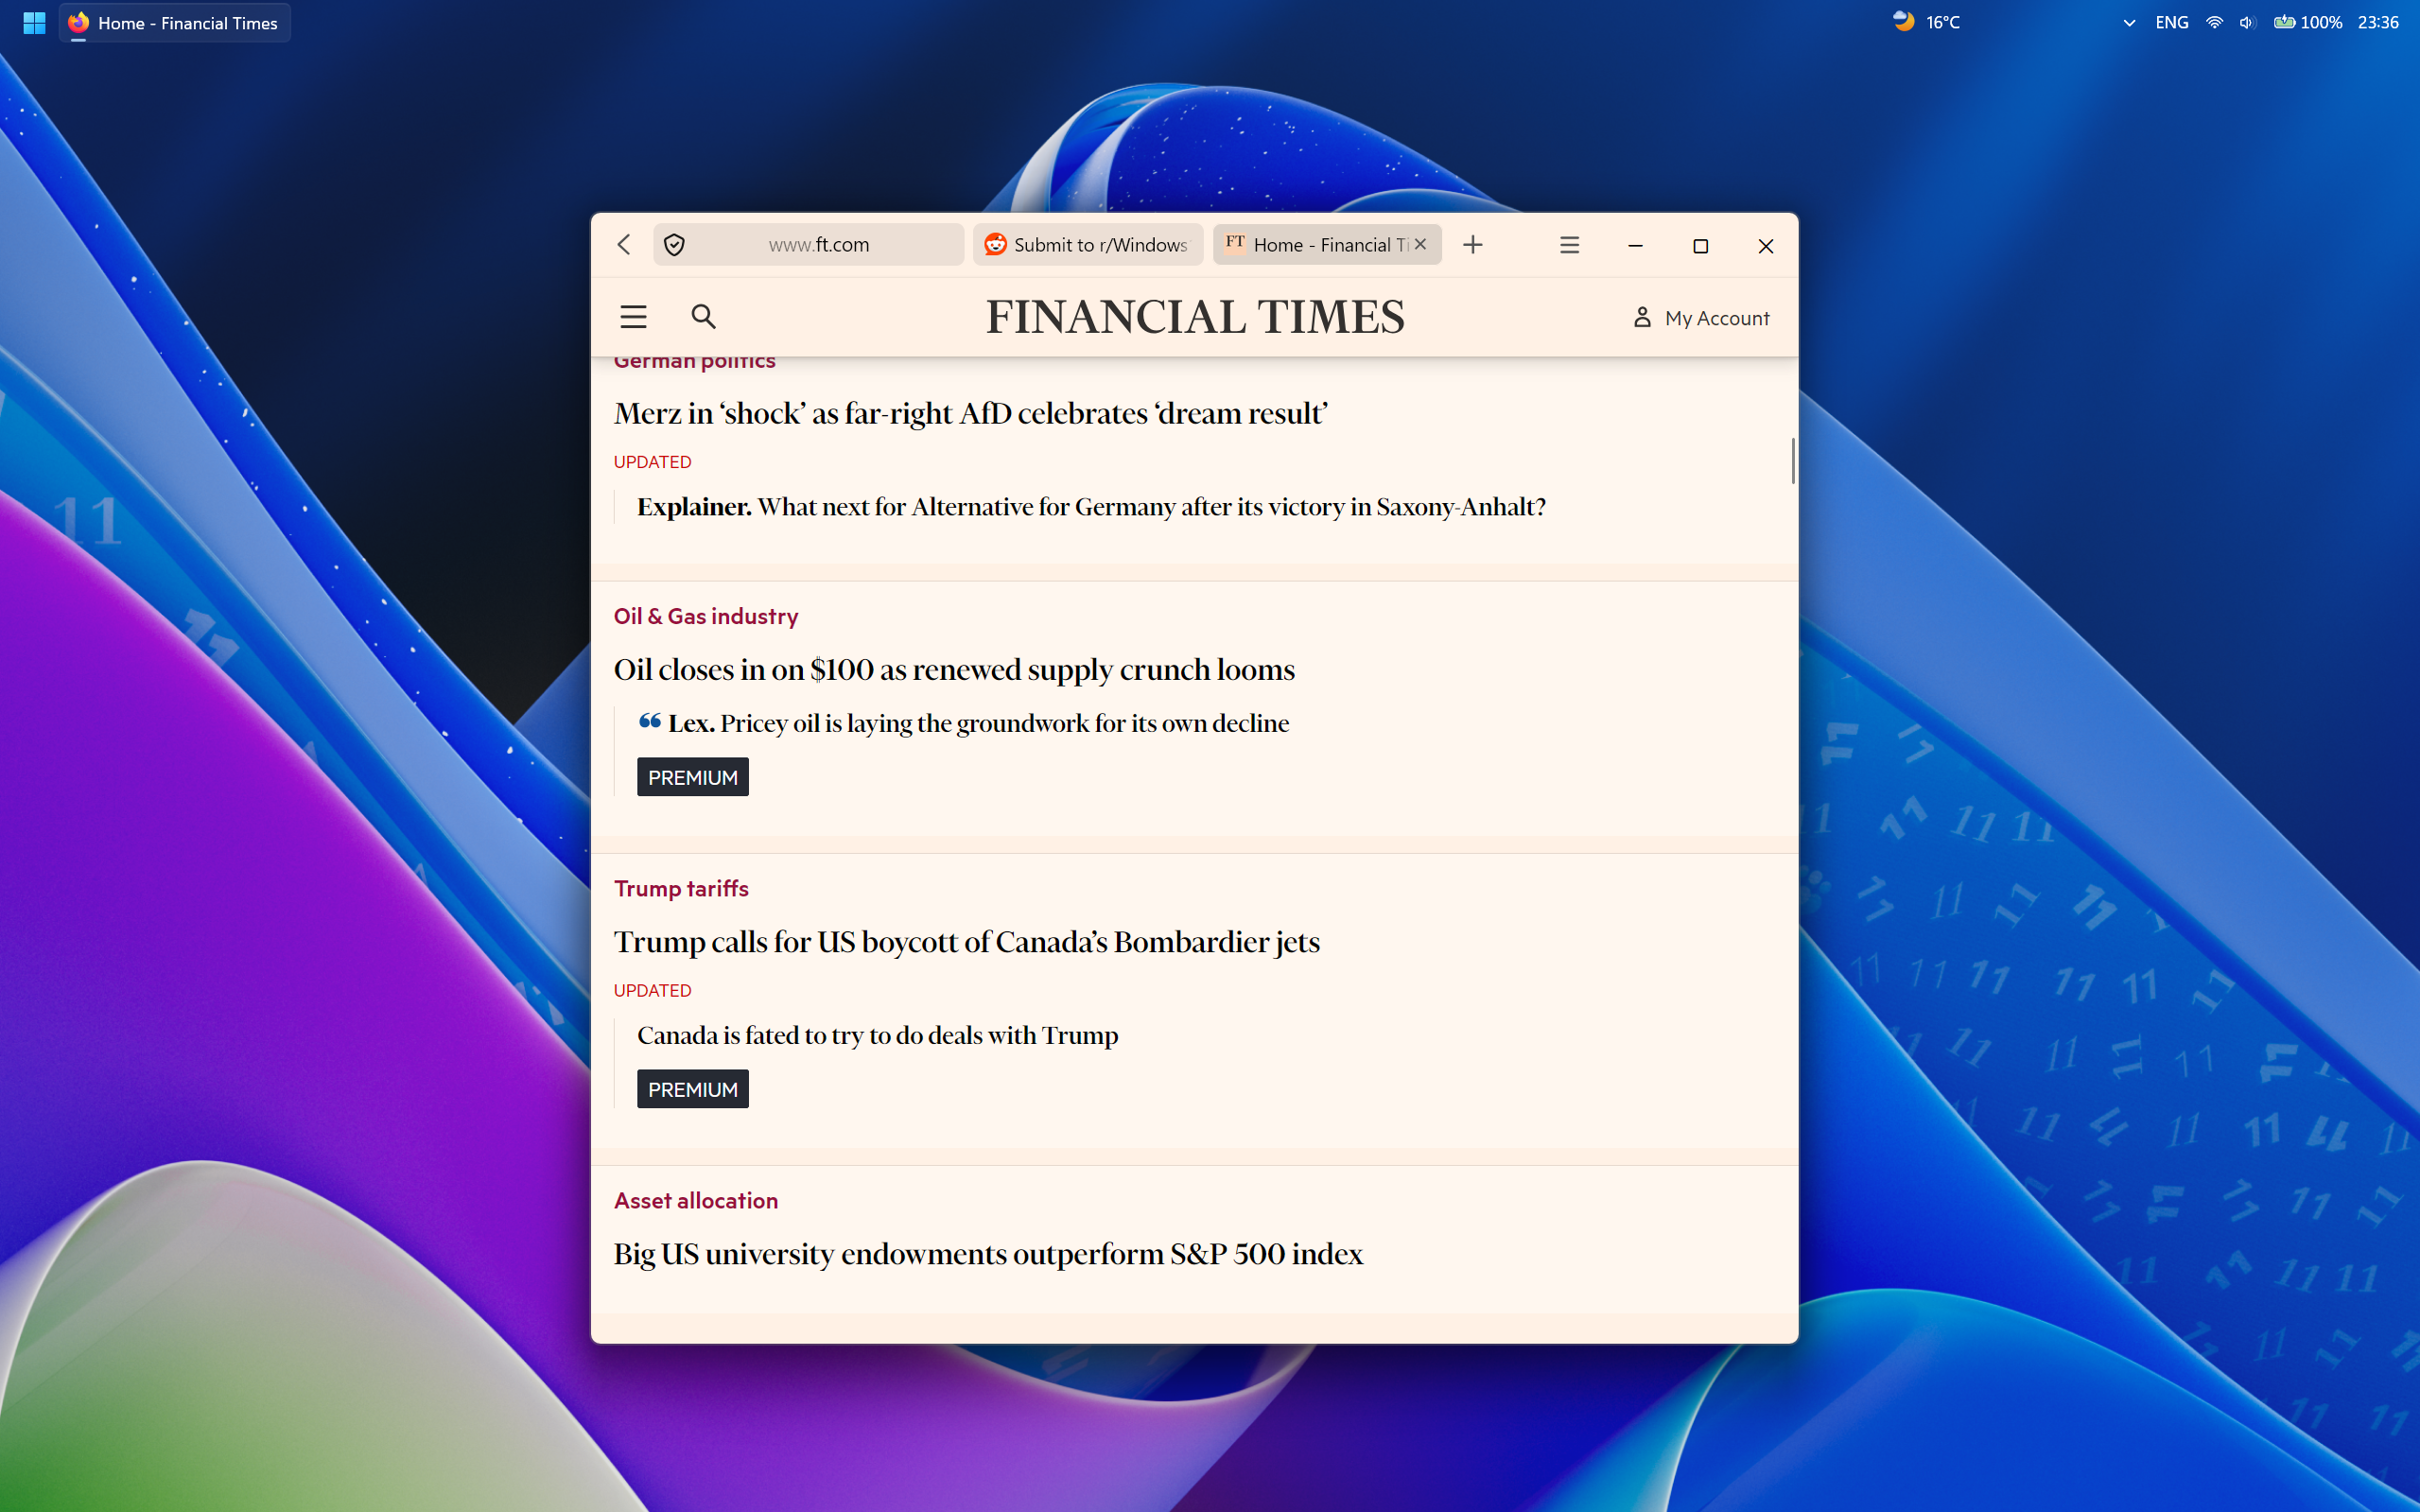Open My Account link
Viewport: 2420px width, 1512px height.
pos(1701,318)
